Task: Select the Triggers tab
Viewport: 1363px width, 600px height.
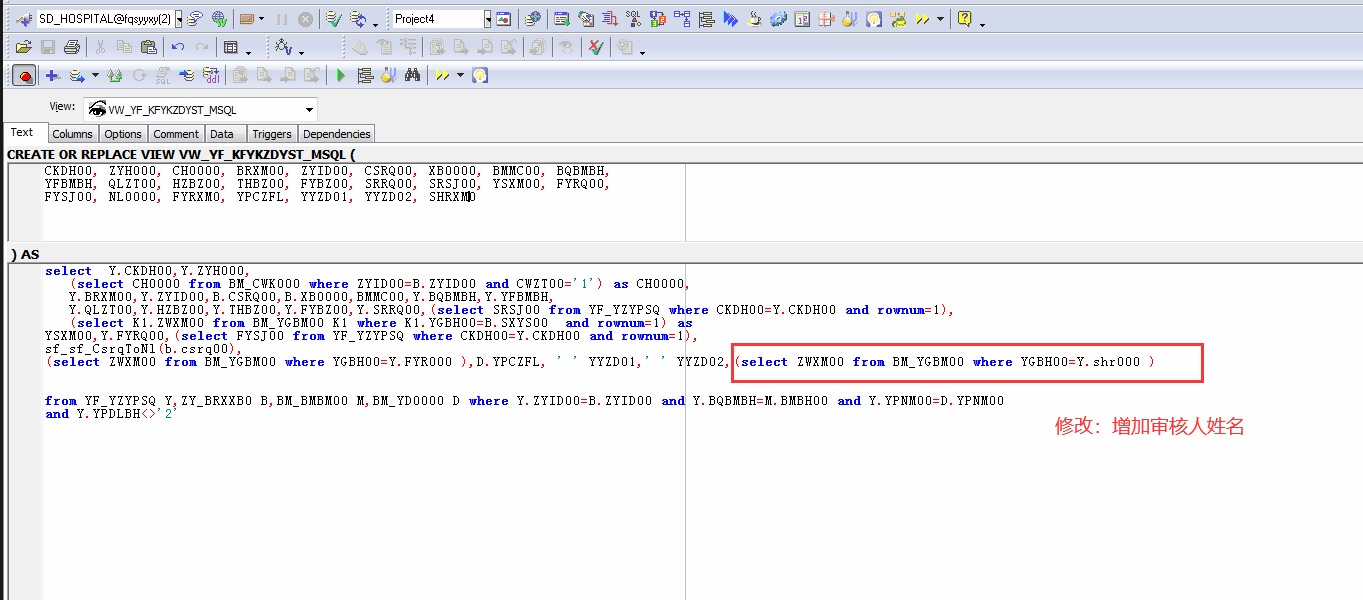Action: [271, 134]
